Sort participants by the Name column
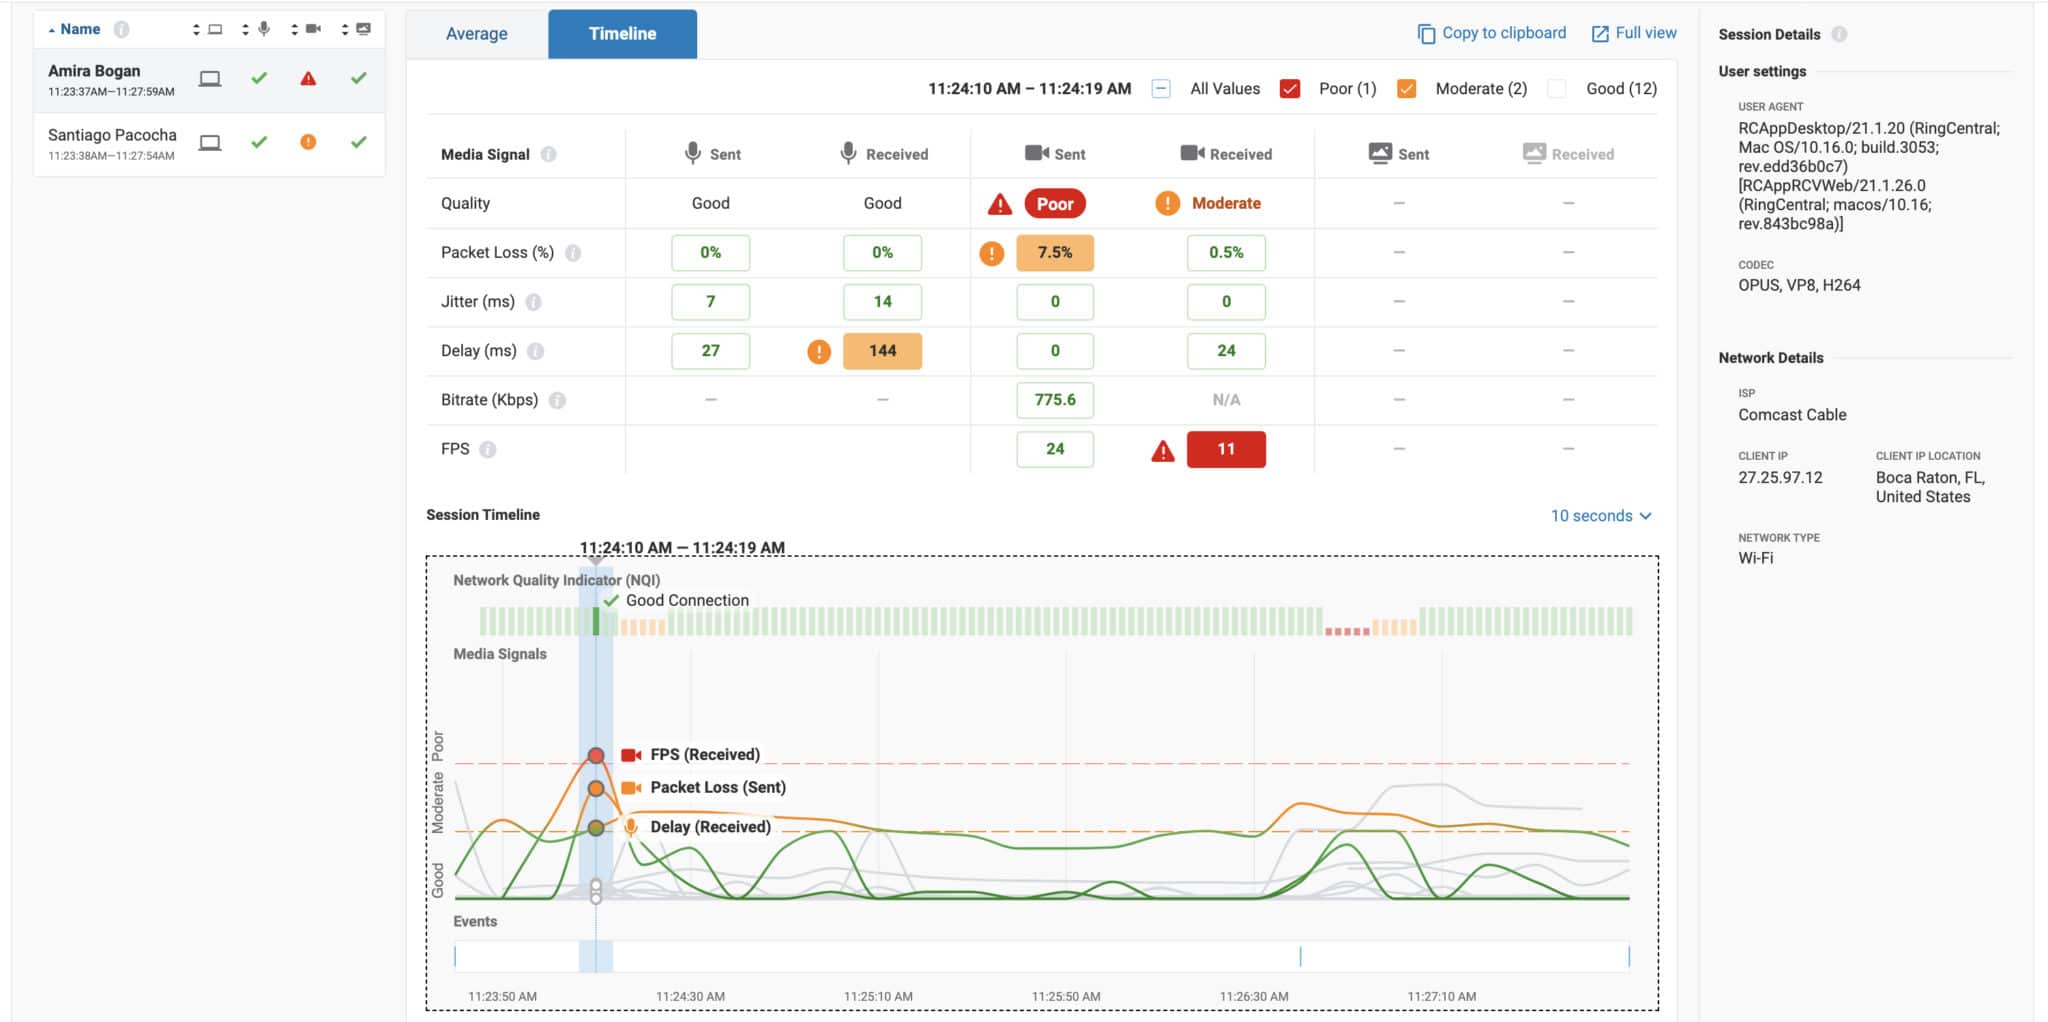 pyautogui.click(x=79, y=29)
